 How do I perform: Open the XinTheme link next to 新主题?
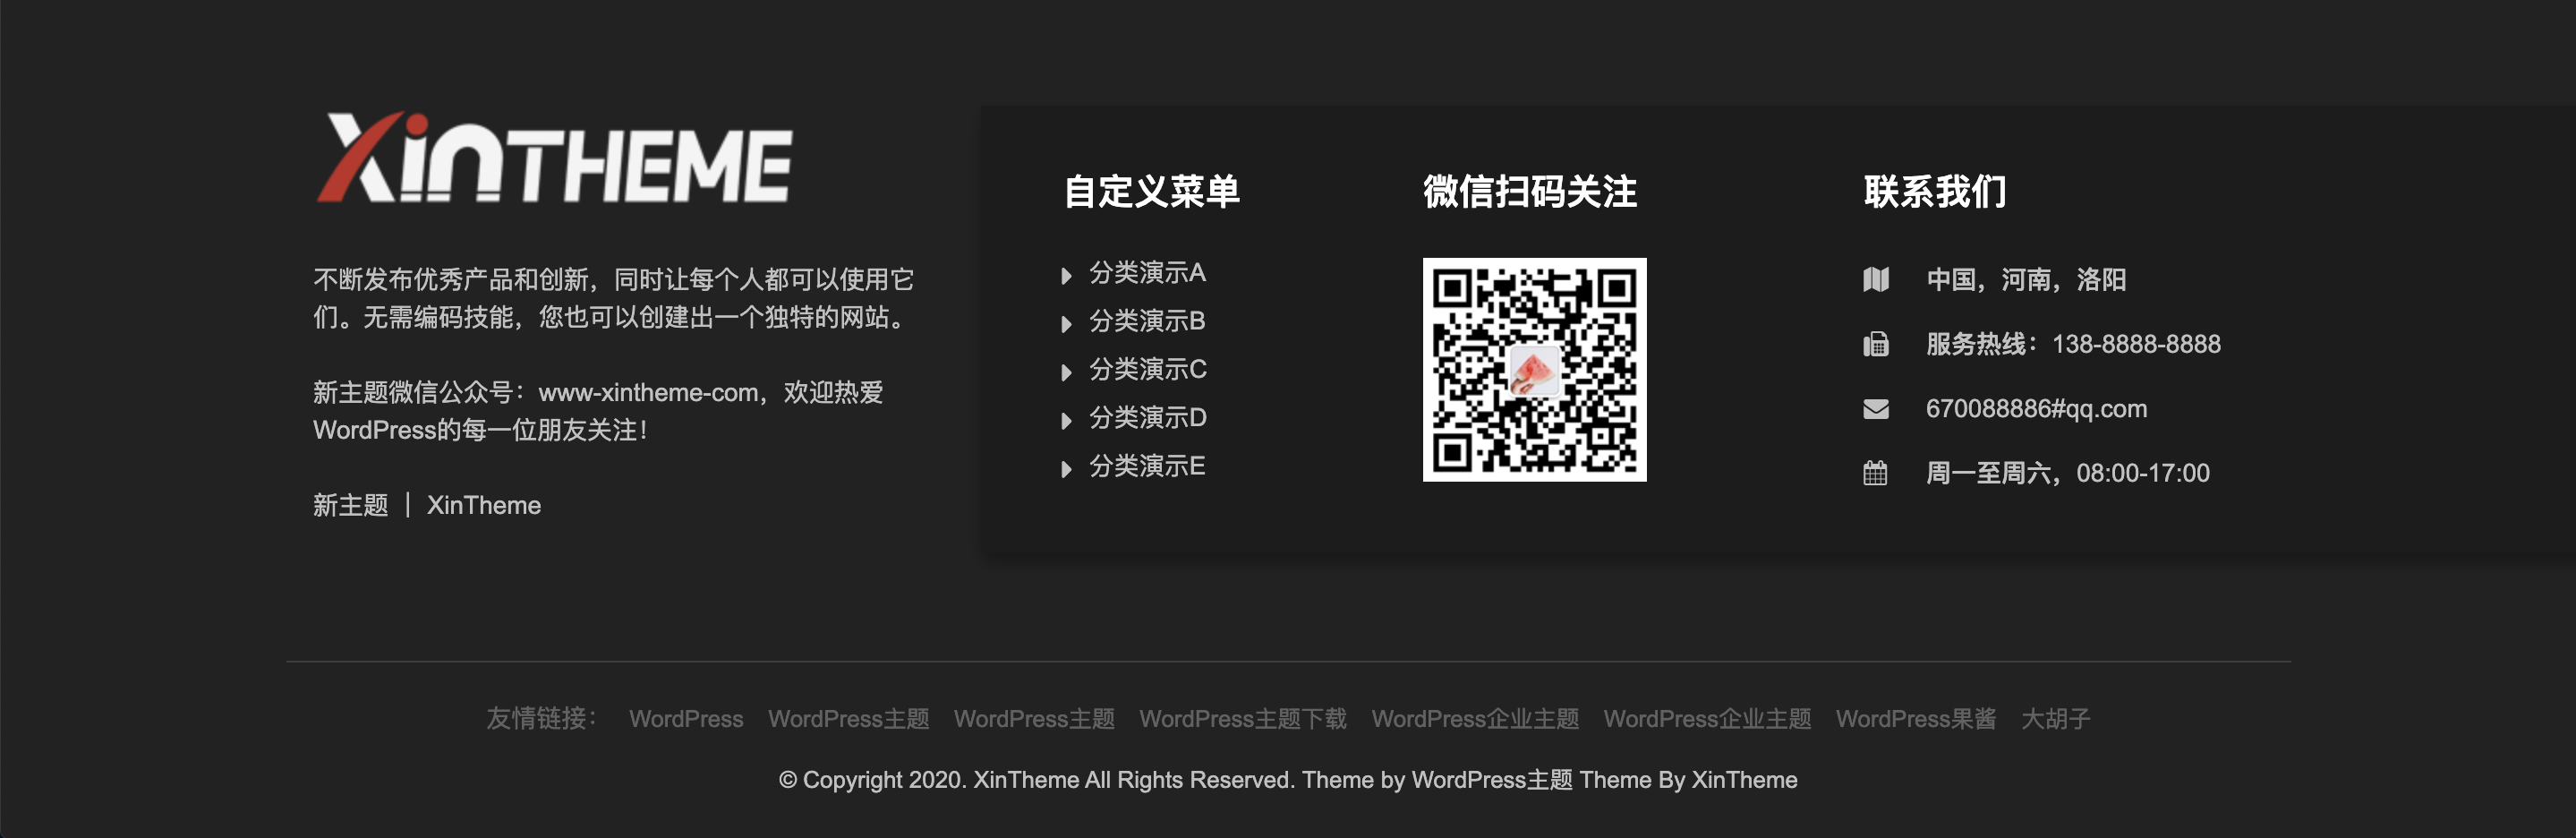click(484, 505)
